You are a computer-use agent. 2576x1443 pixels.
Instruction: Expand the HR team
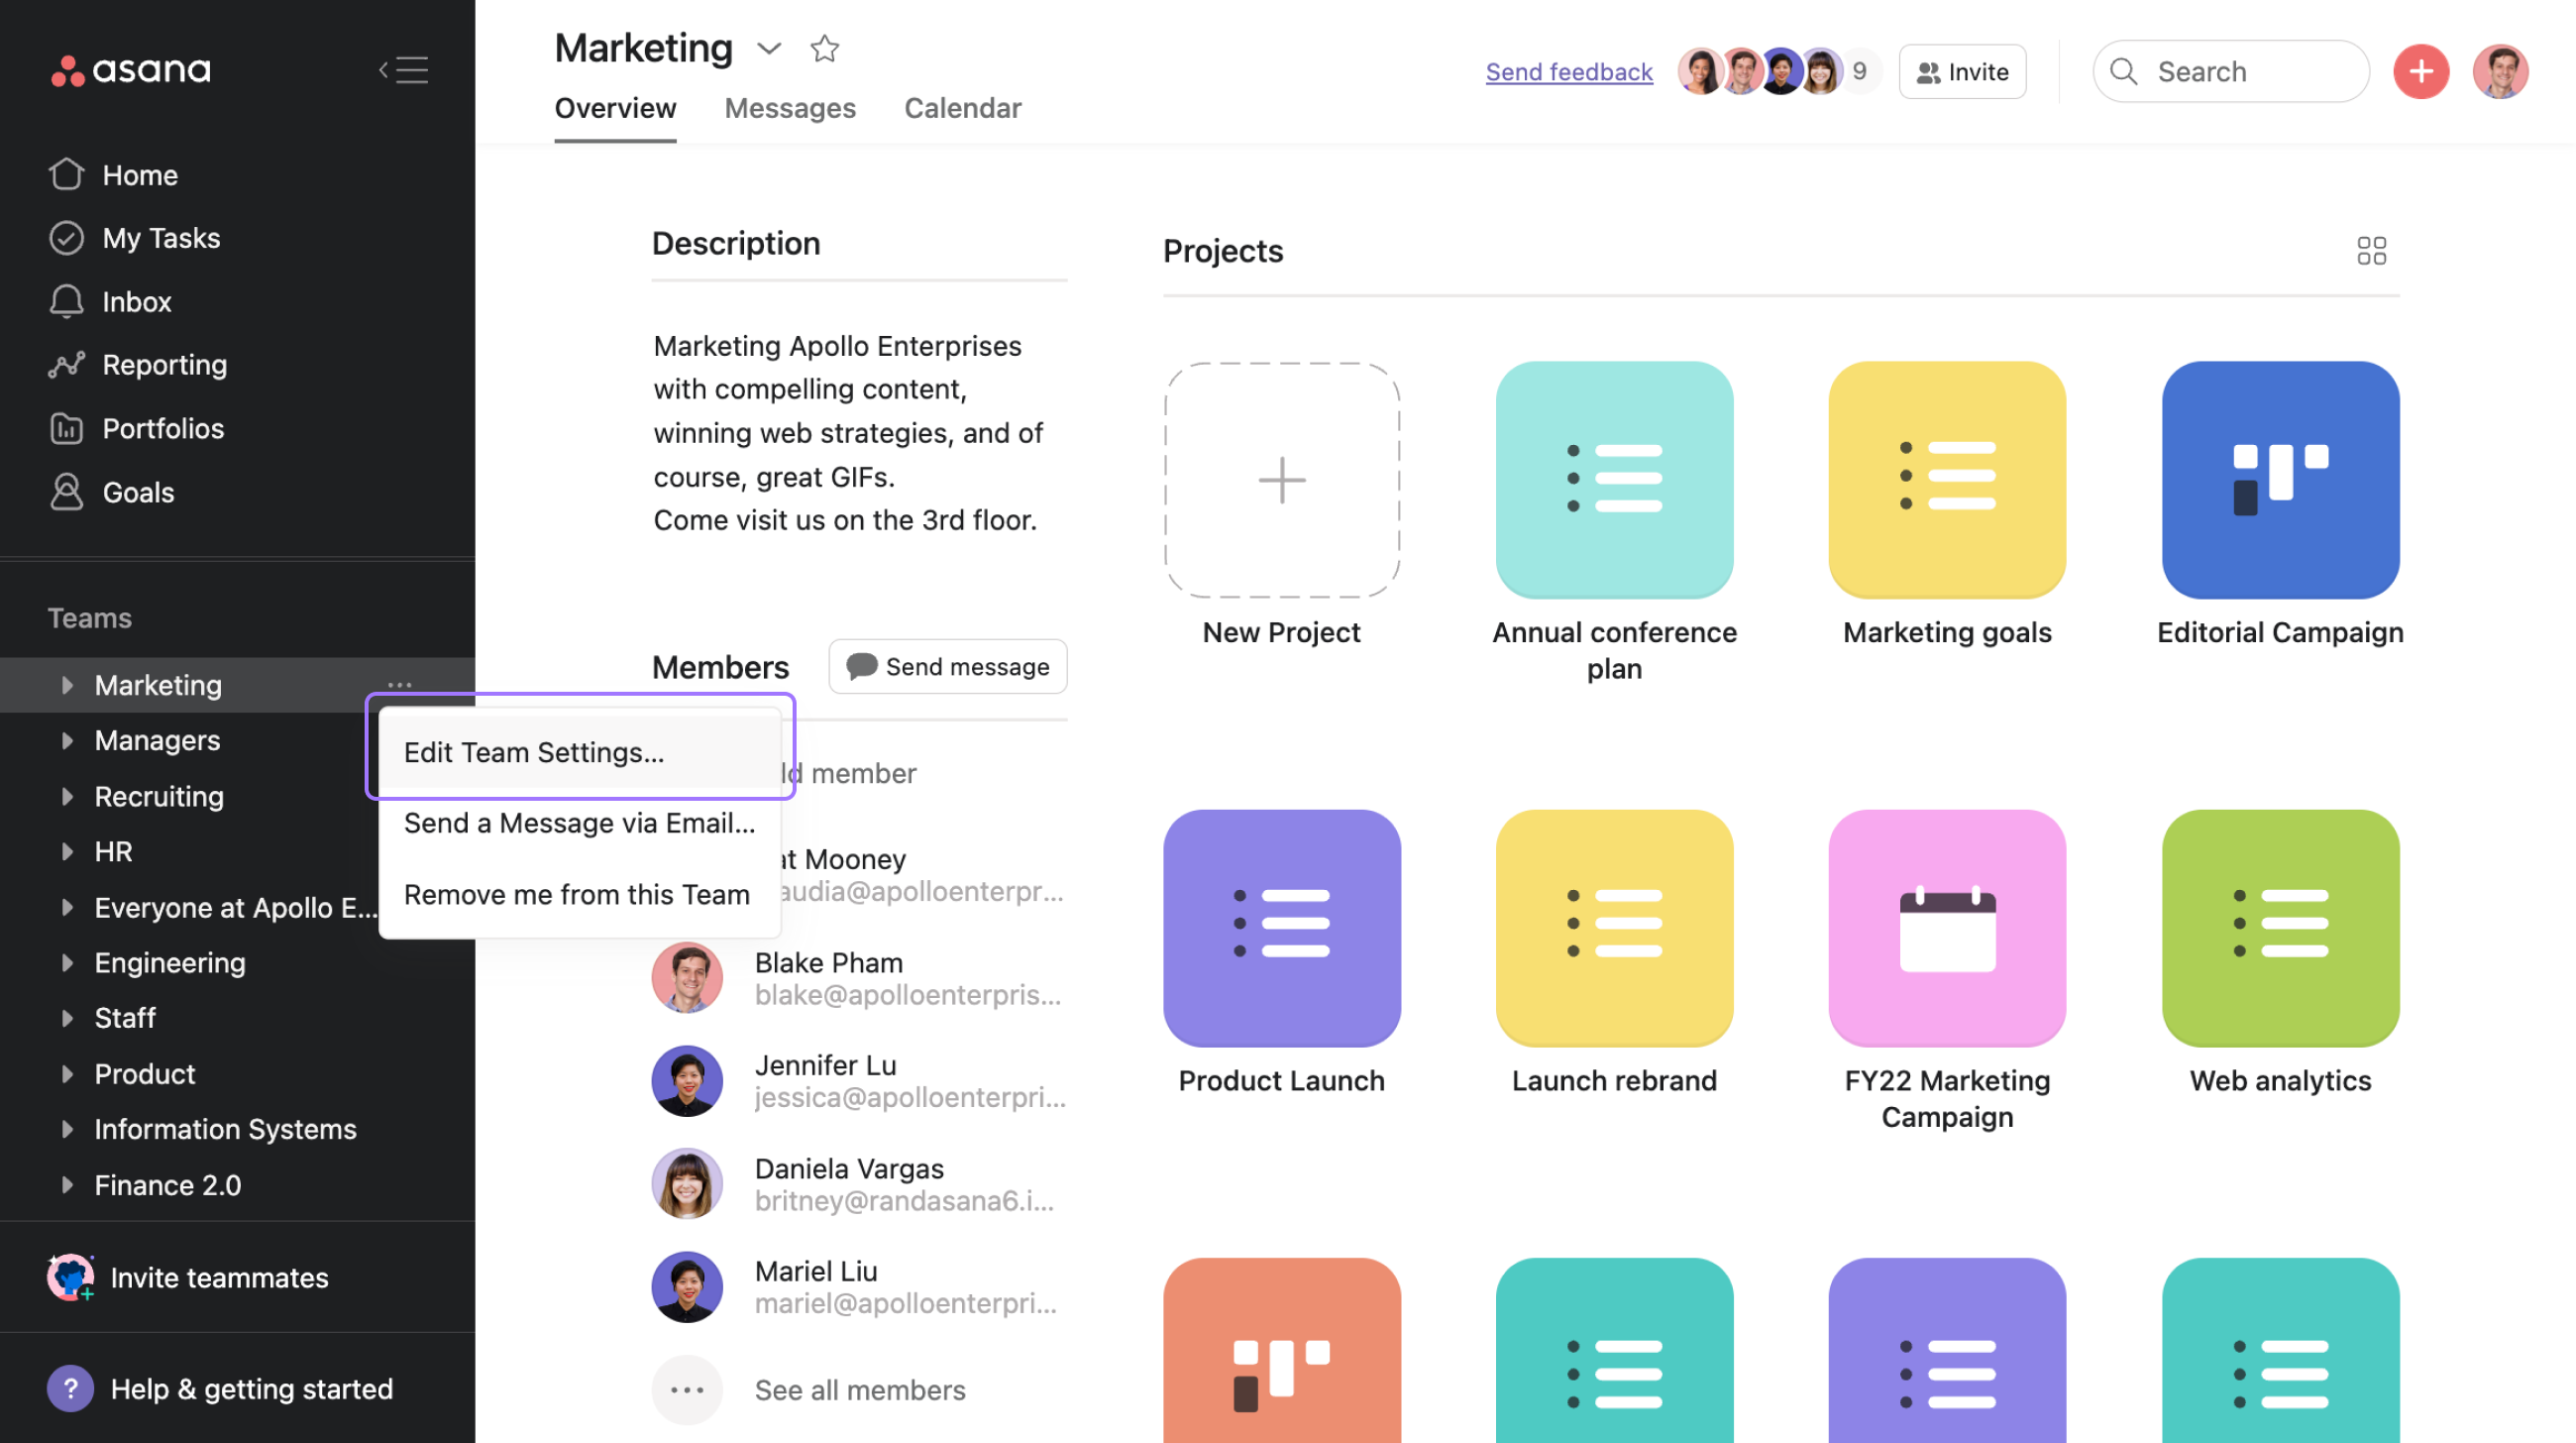point(67,851)
